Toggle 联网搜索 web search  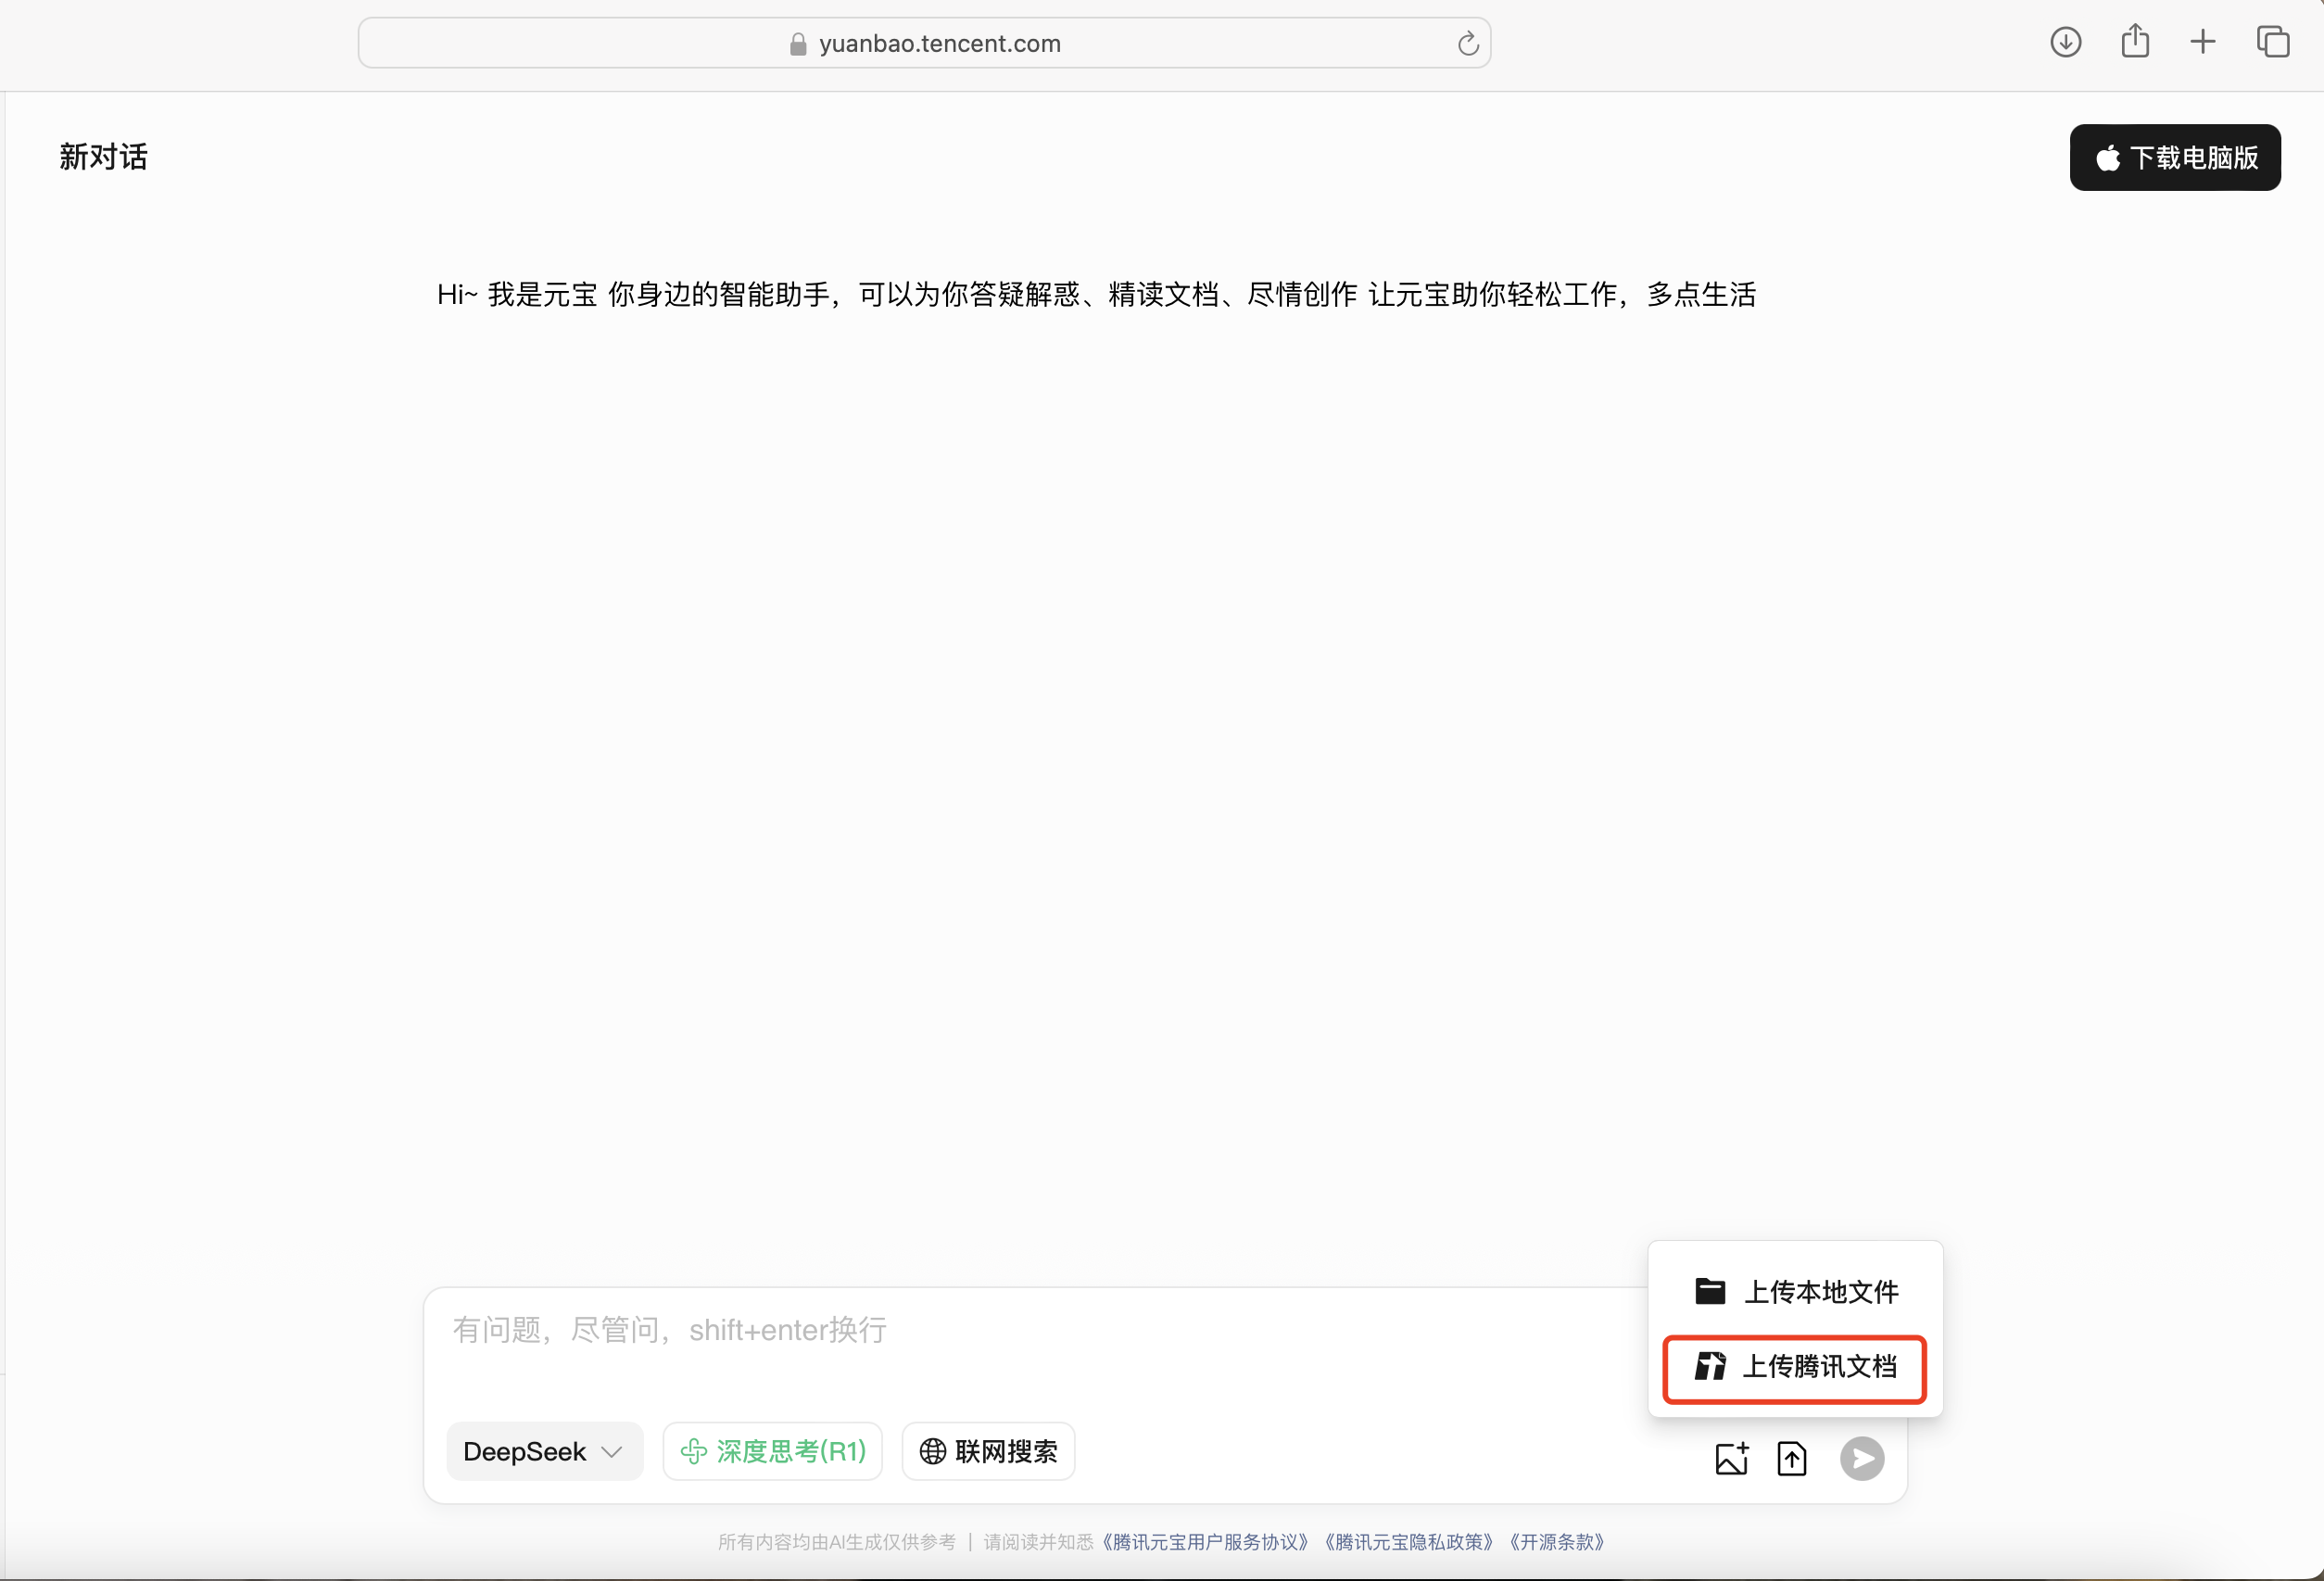988,1451
